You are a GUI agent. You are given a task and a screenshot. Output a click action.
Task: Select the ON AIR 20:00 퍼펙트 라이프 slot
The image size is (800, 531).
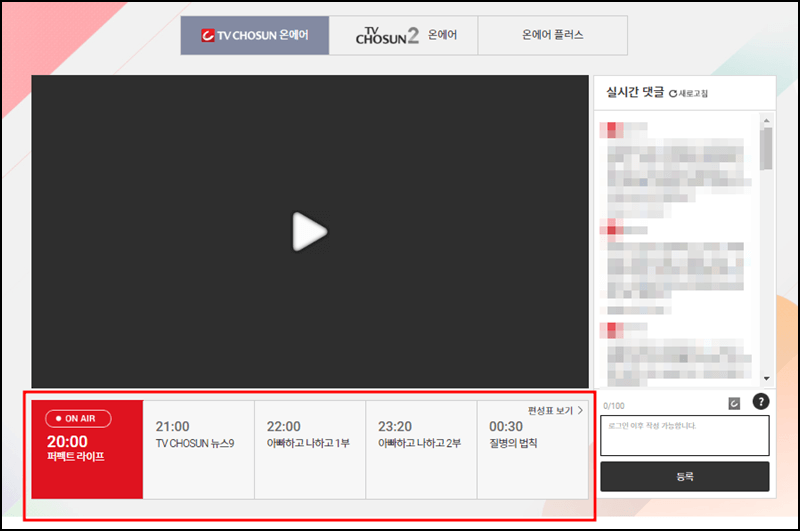coord(87,449)
